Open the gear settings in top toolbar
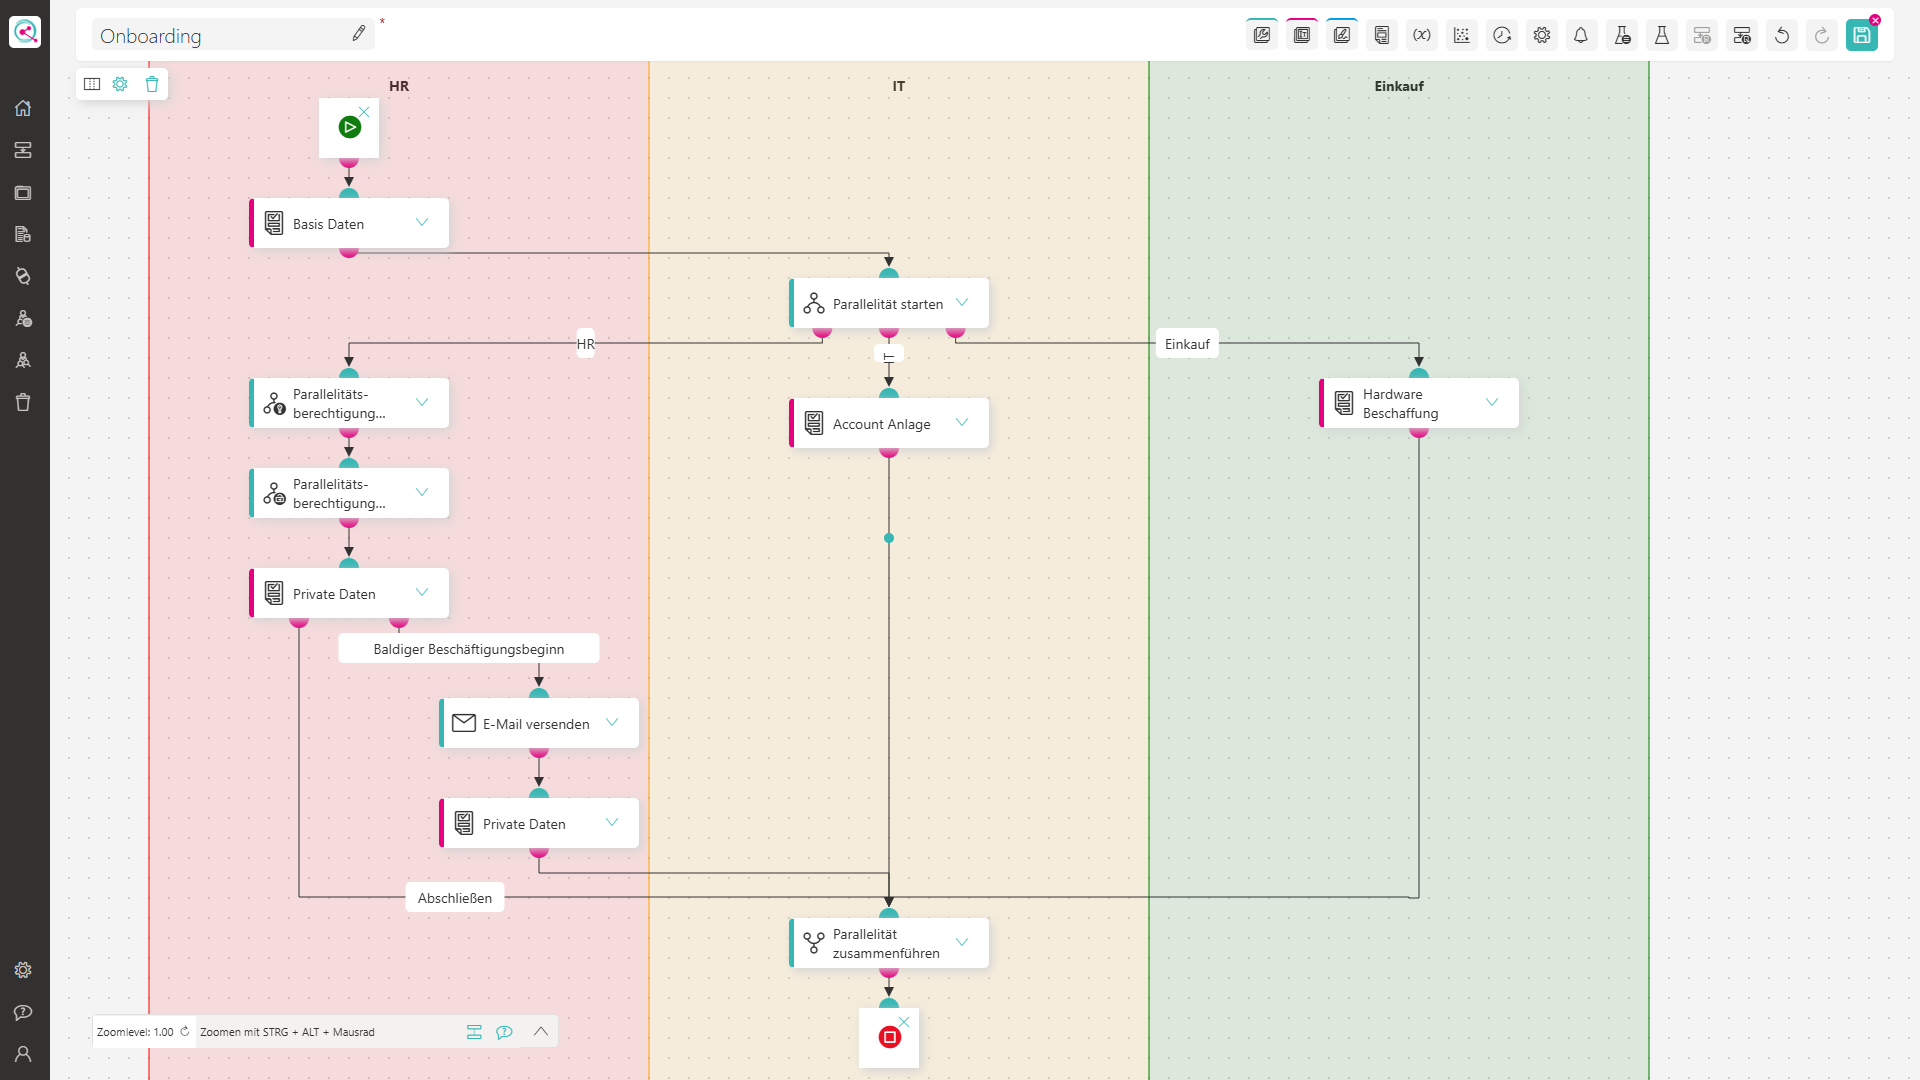This screenshot has width=1920, height=1080. coord(1541,36)
